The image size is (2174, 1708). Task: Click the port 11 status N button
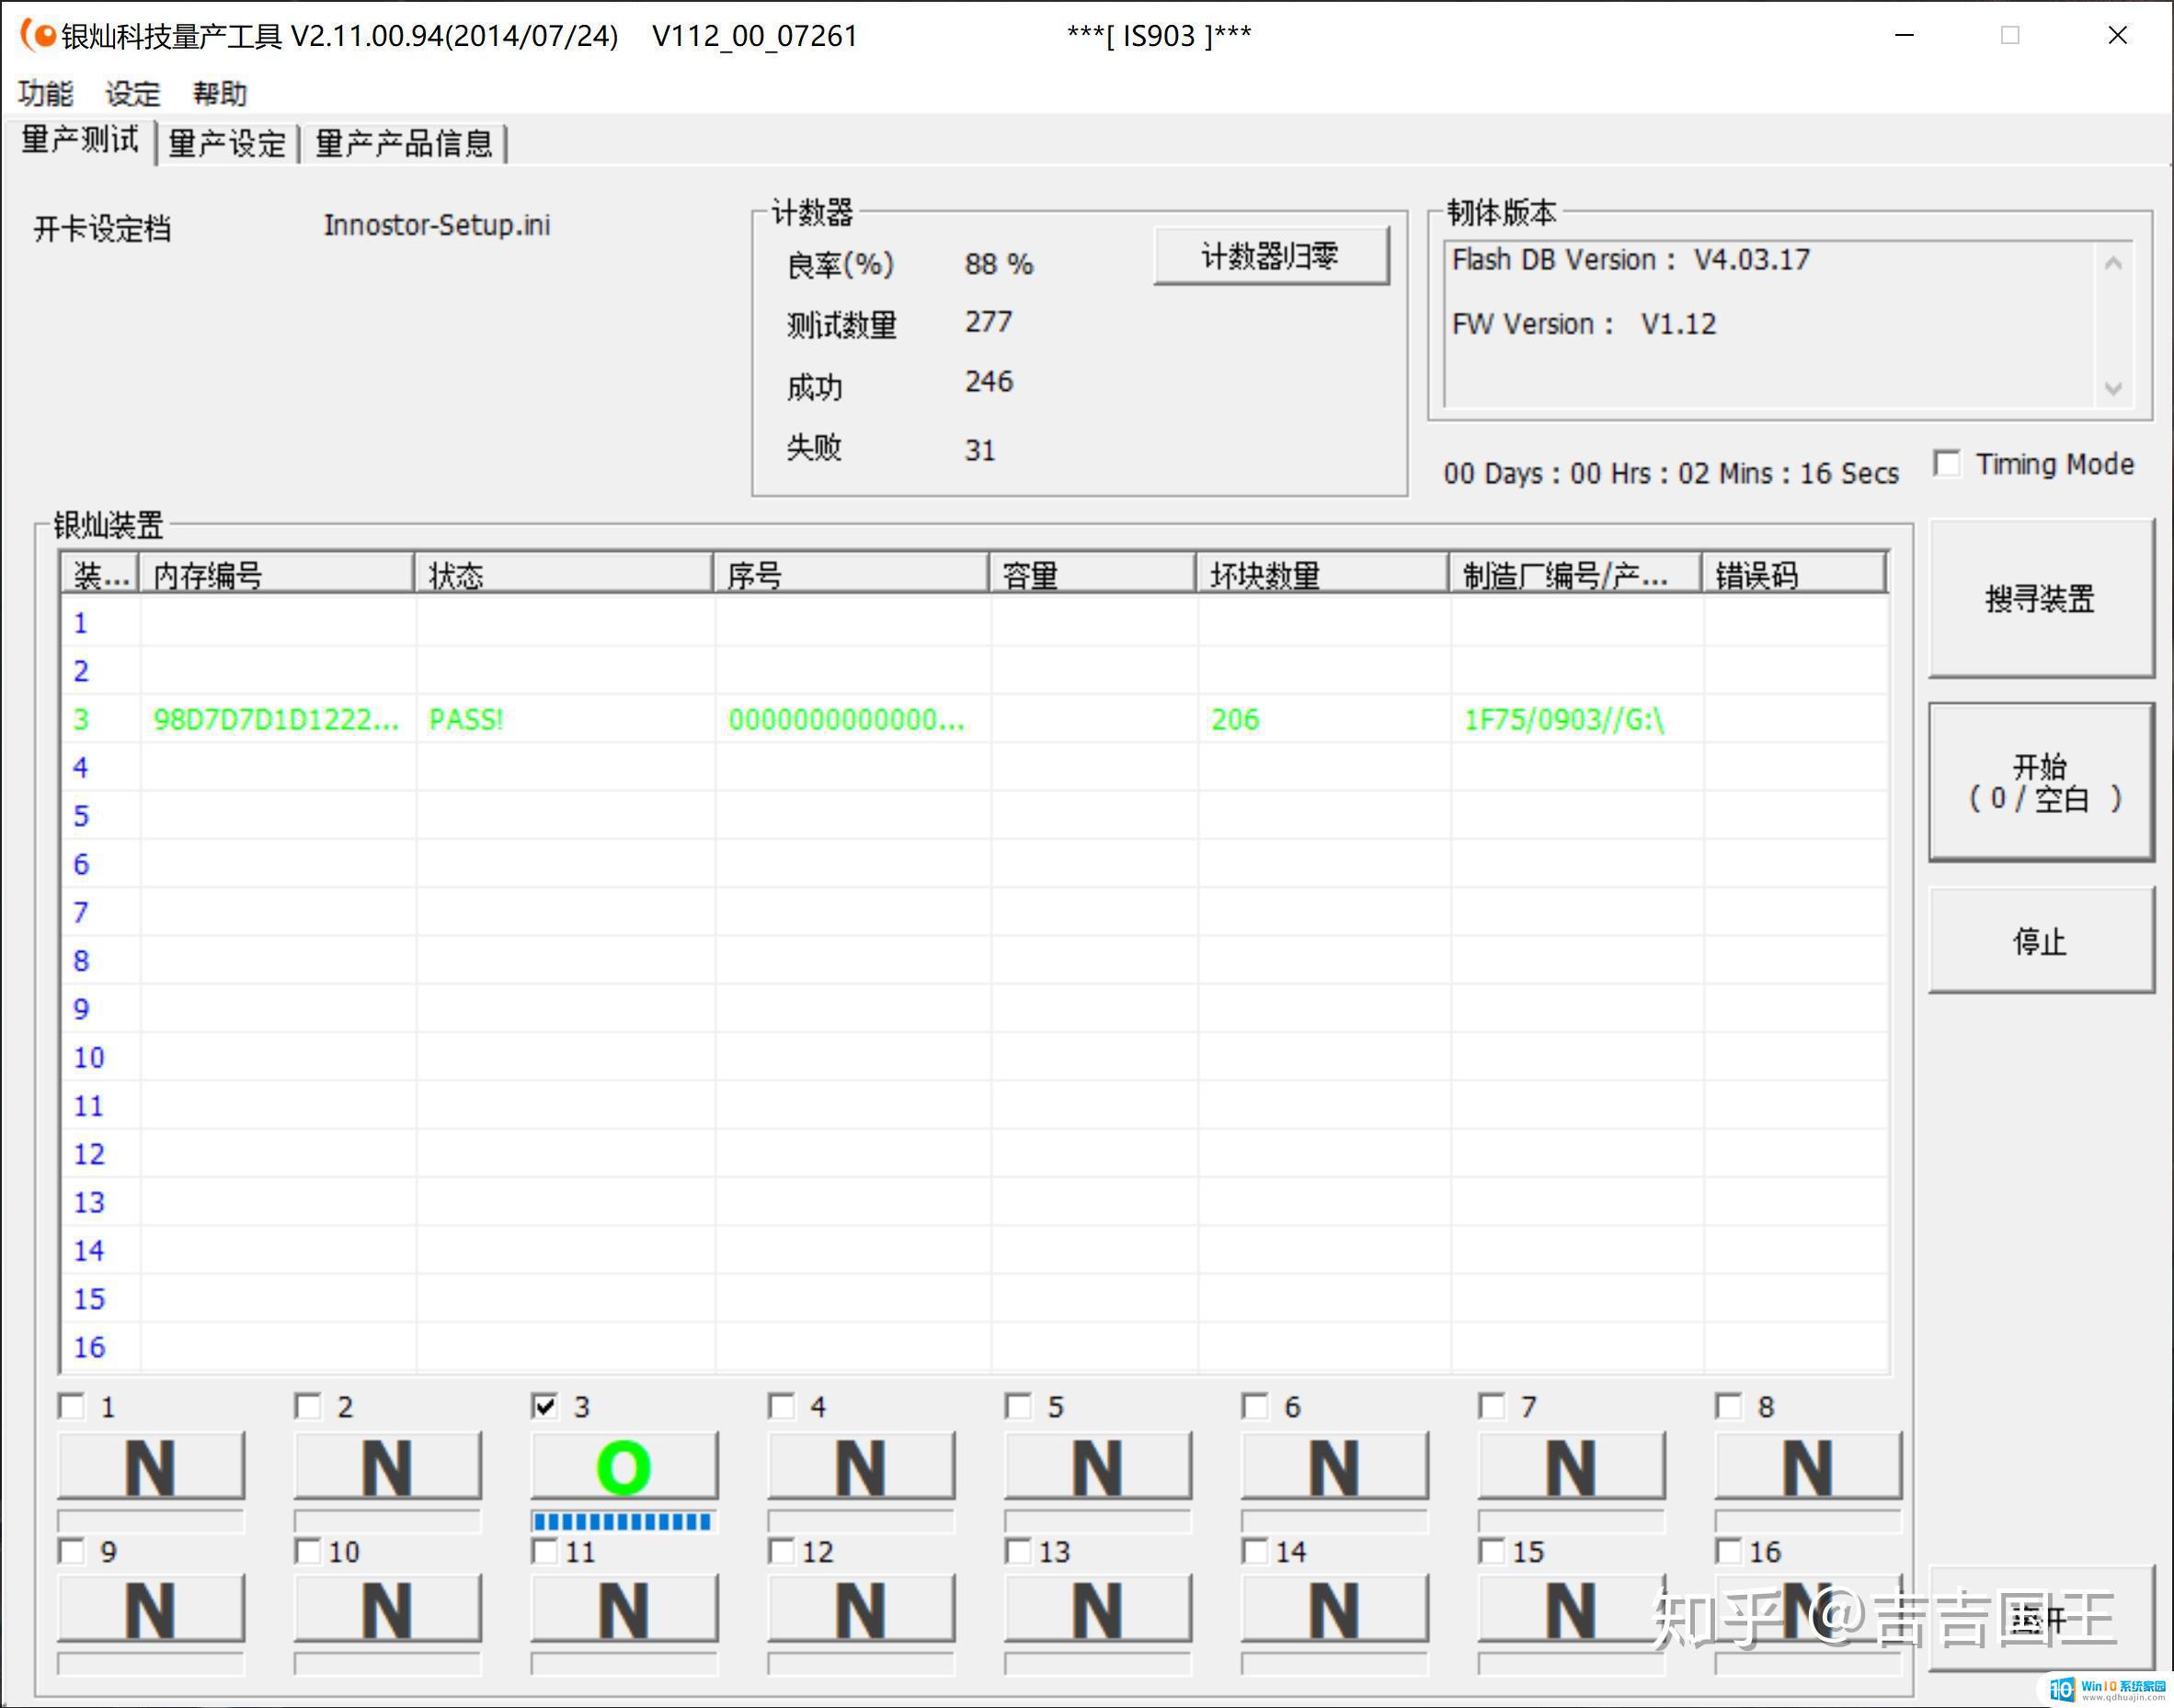625,1609
